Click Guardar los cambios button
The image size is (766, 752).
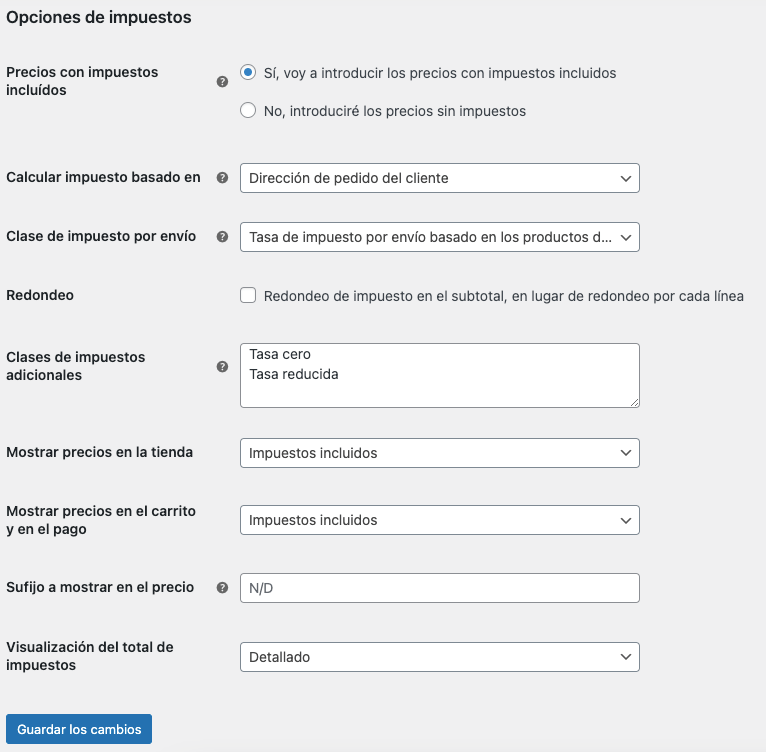(x=79, y=729)
